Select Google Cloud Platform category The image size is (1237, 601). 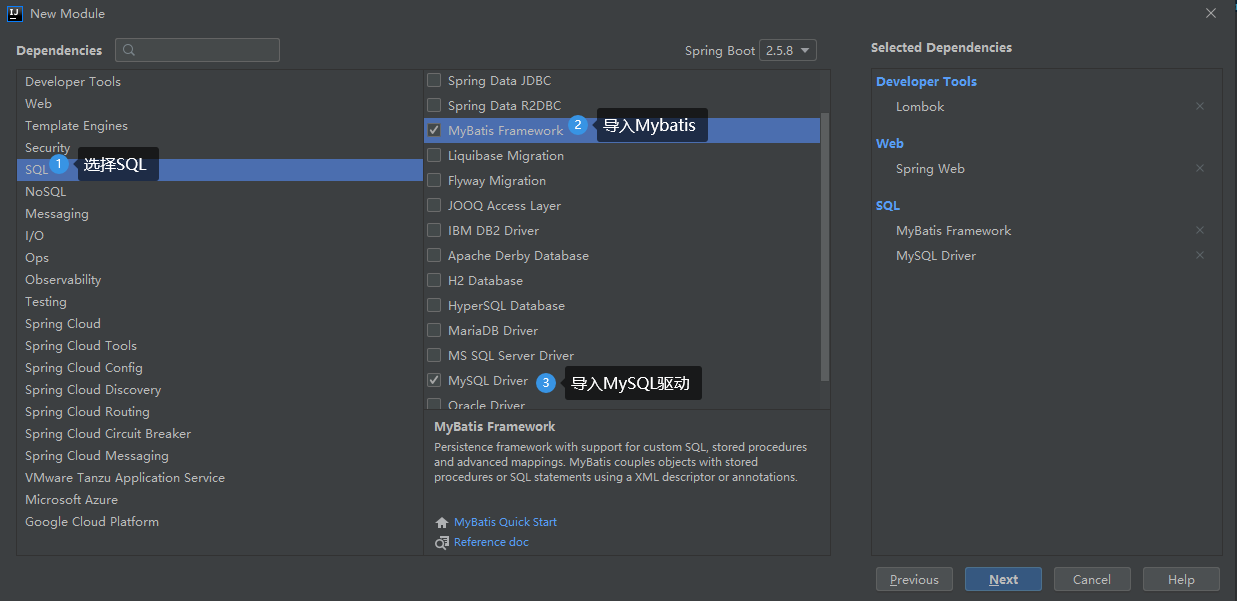pos(220,522)
